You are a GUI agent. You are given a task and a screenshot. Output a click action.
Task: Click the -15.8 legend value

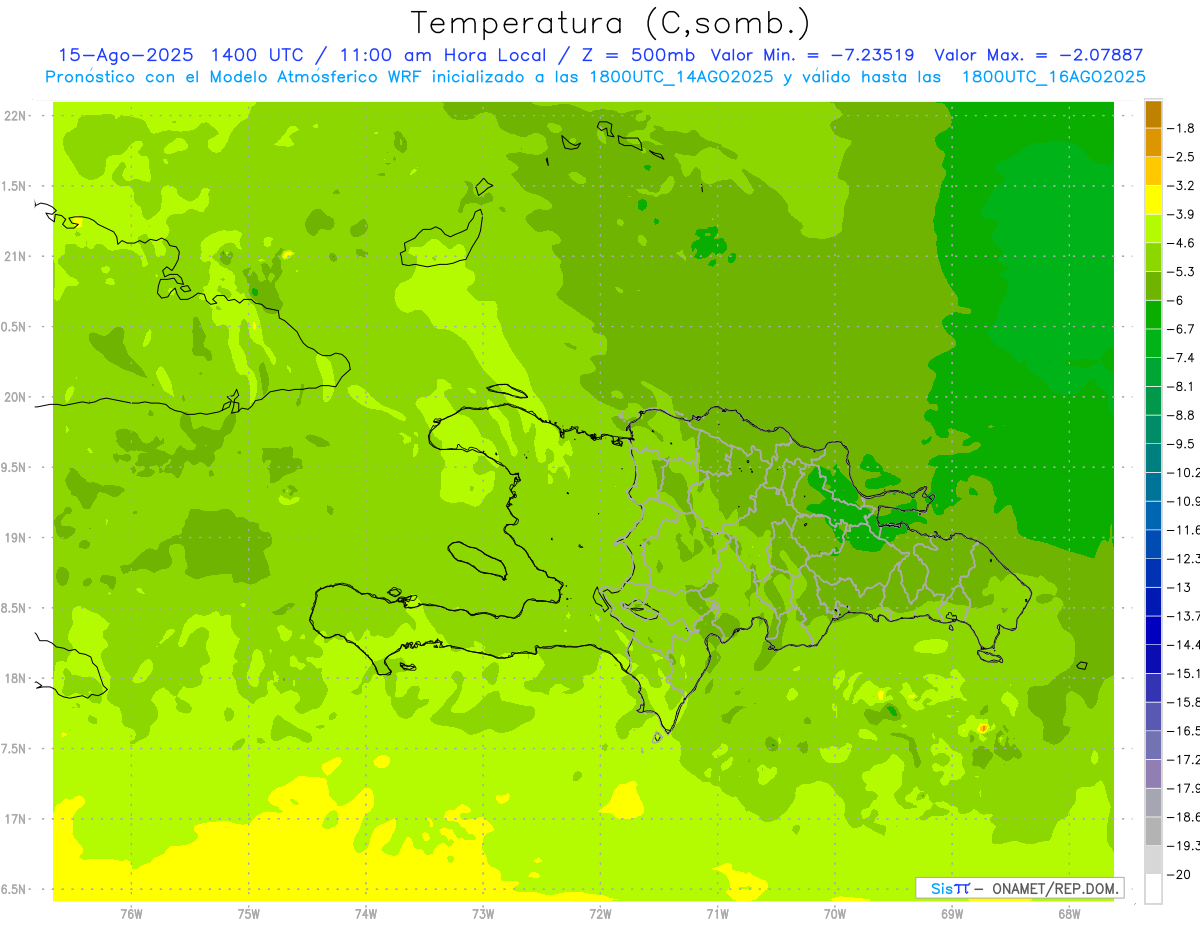click(x=1183, y=702)
